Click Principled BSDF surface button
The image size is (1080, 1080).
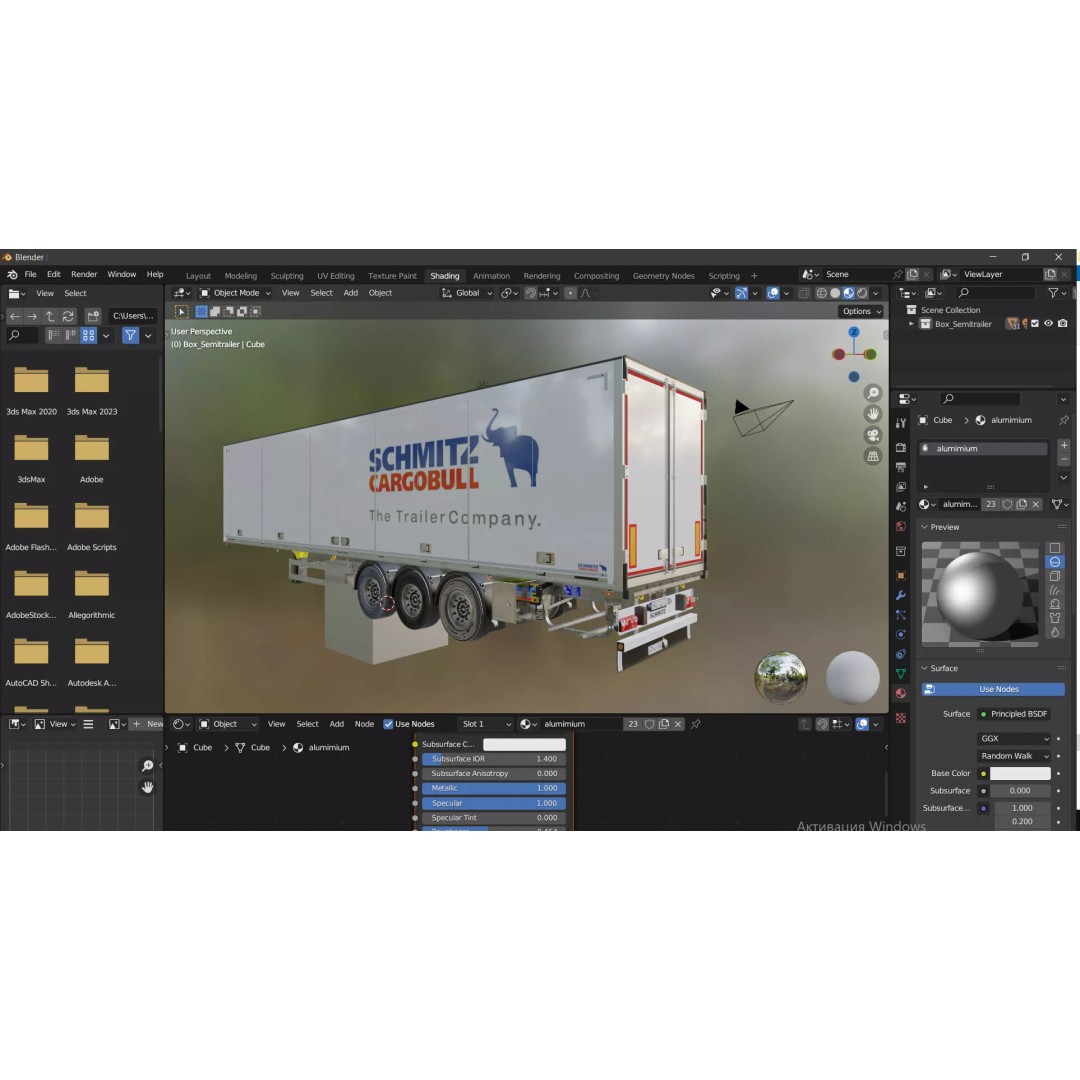pyautogui.click(x=1014, y=714)
